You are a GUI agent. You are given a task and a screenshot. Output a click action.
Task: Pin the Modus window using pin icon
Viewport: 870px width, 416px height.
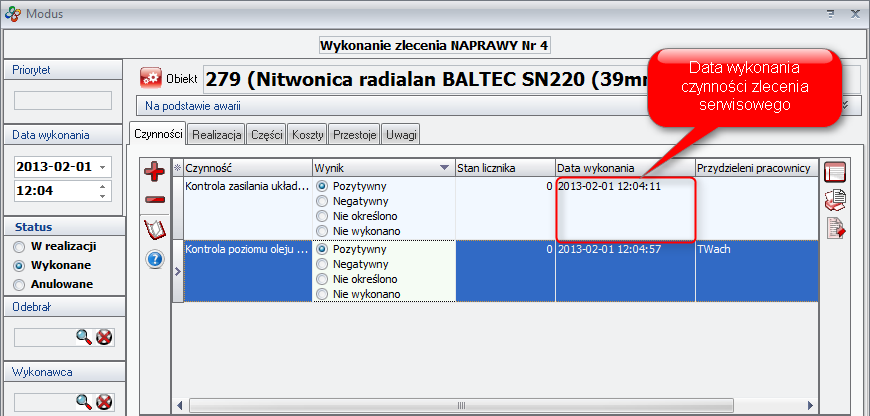(x=831, y=14)
